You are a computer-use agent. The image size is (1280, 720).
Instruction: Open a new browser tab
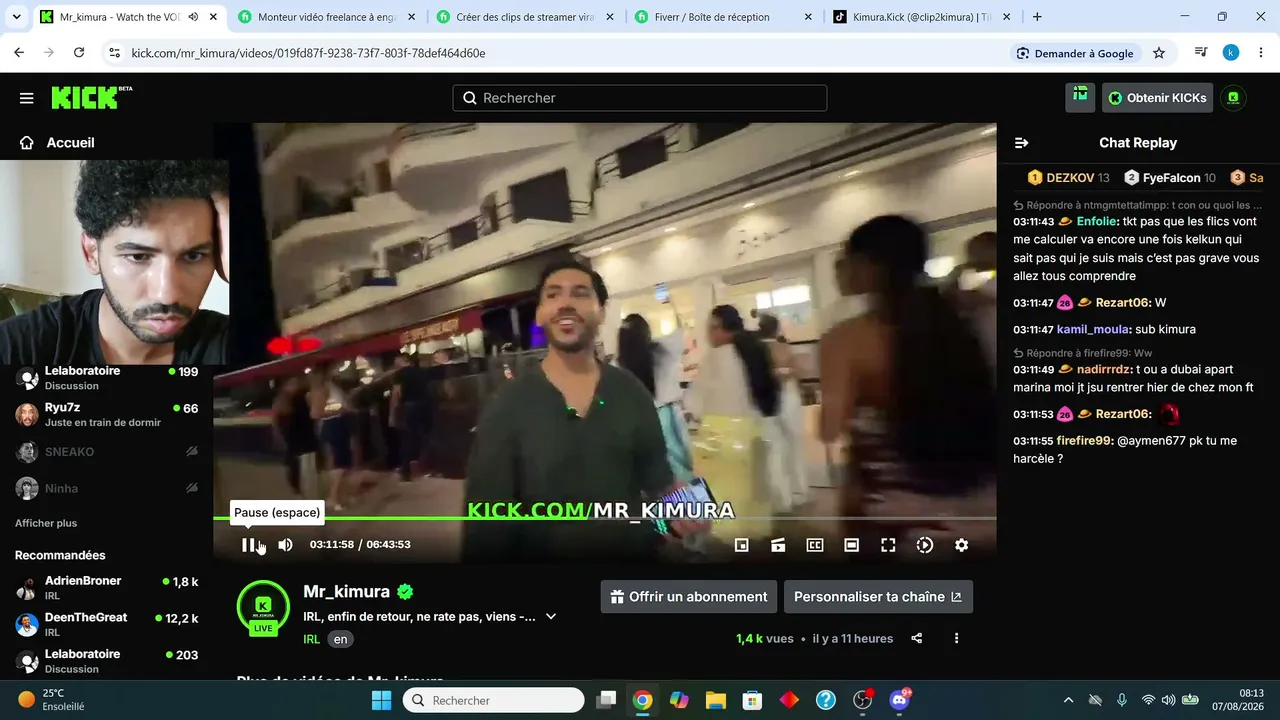1037,17
